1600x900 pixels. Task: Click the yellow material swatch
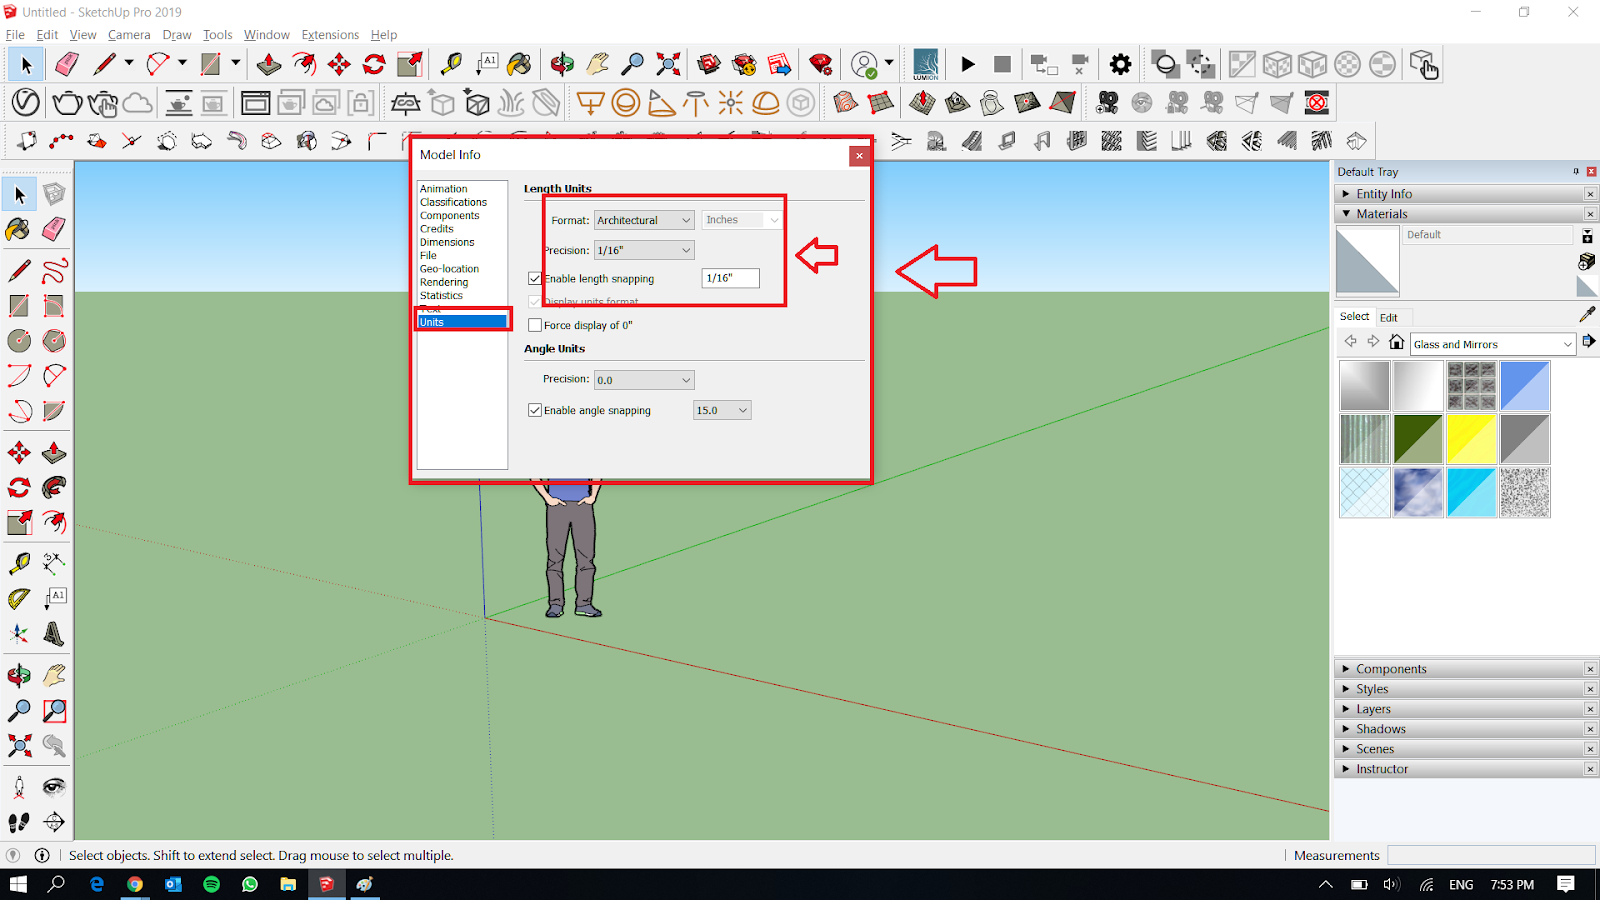(x=1471, y=439)
